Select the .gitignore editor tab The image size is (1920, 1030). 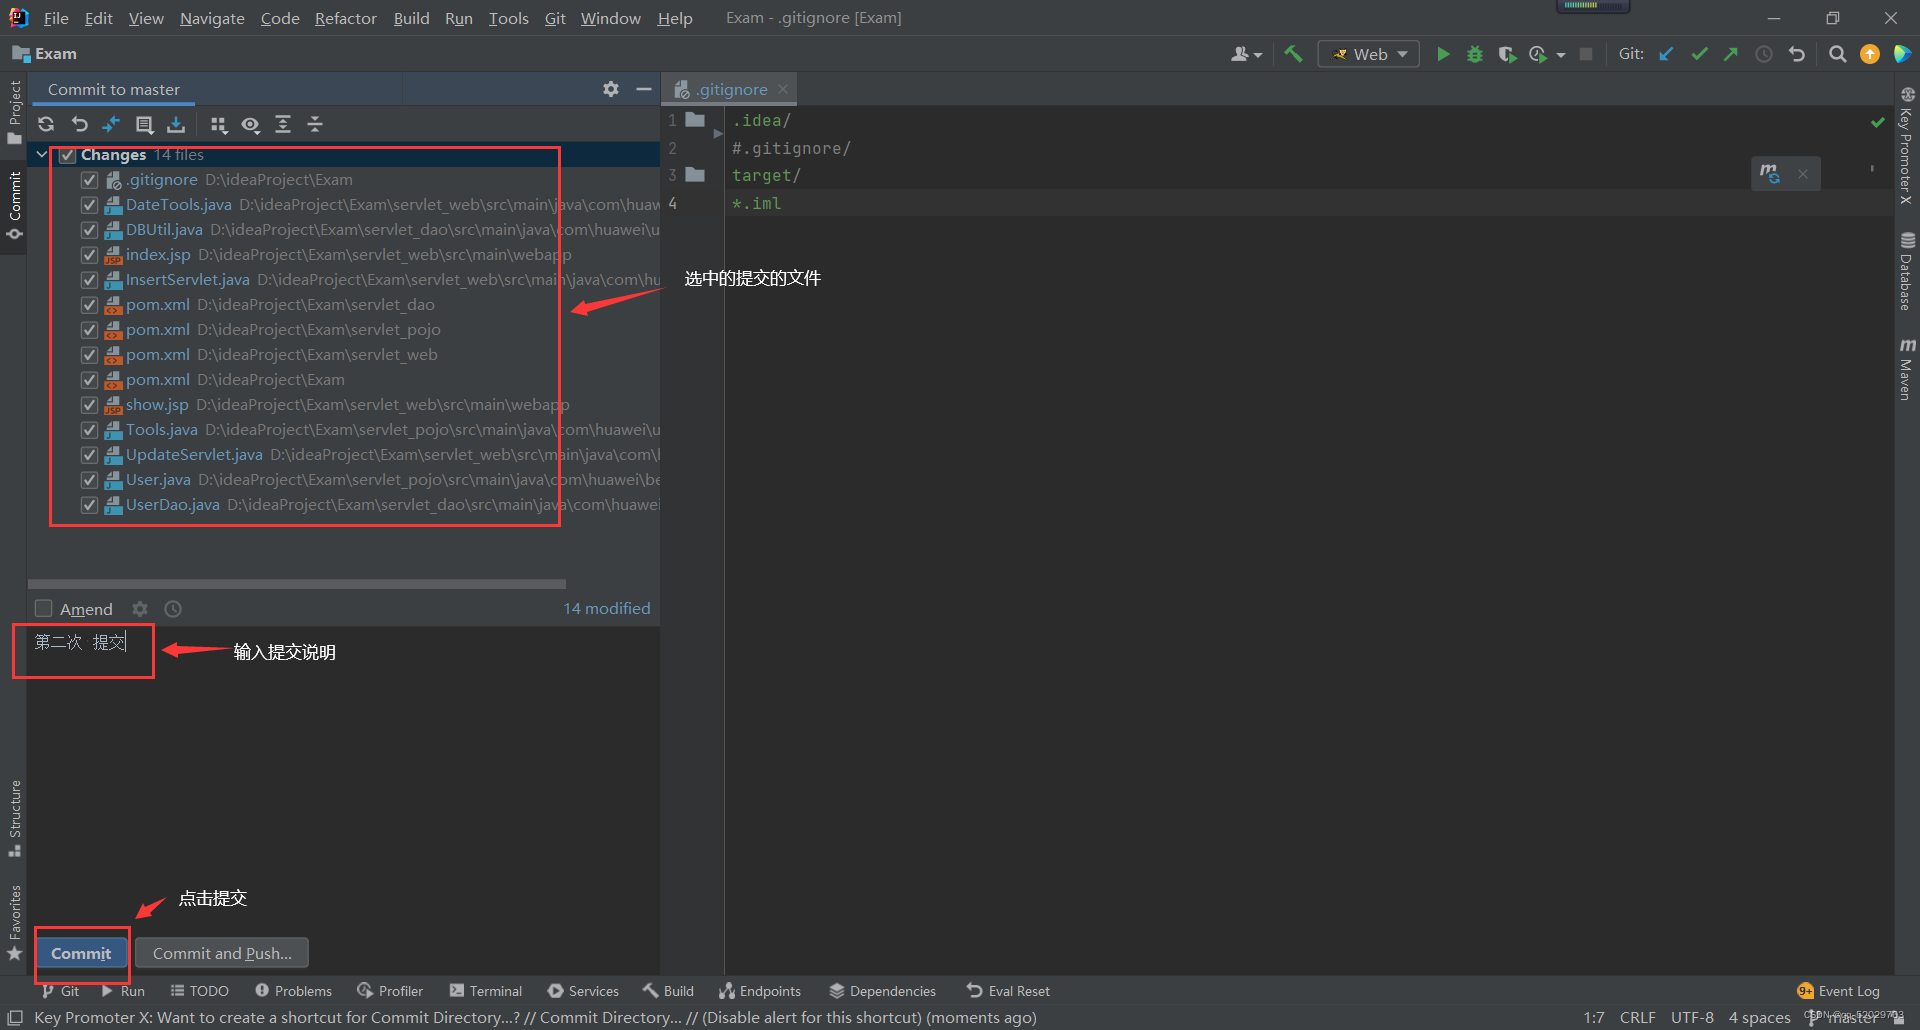(x=732, y=89)
